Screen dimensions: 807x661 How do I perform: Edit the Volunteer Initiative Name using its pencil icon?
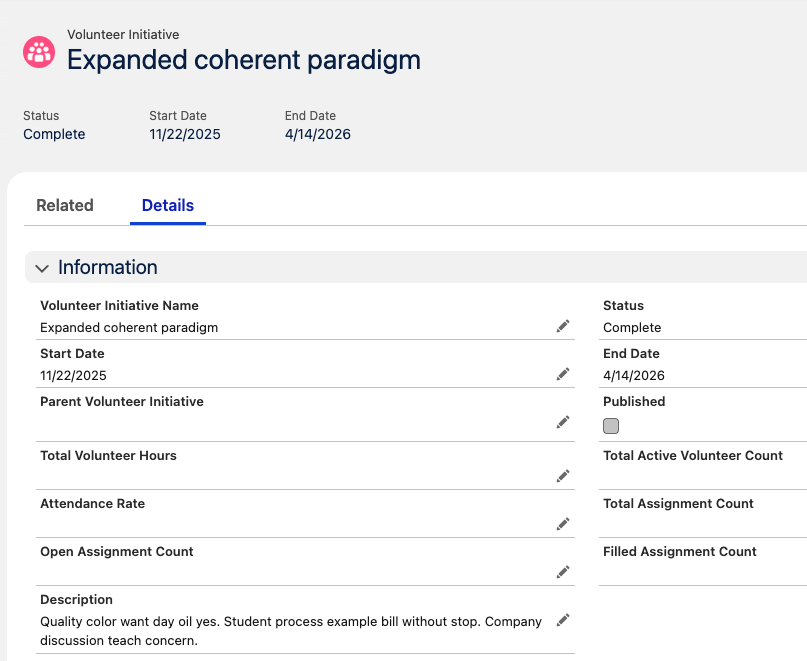click(562, 326)
